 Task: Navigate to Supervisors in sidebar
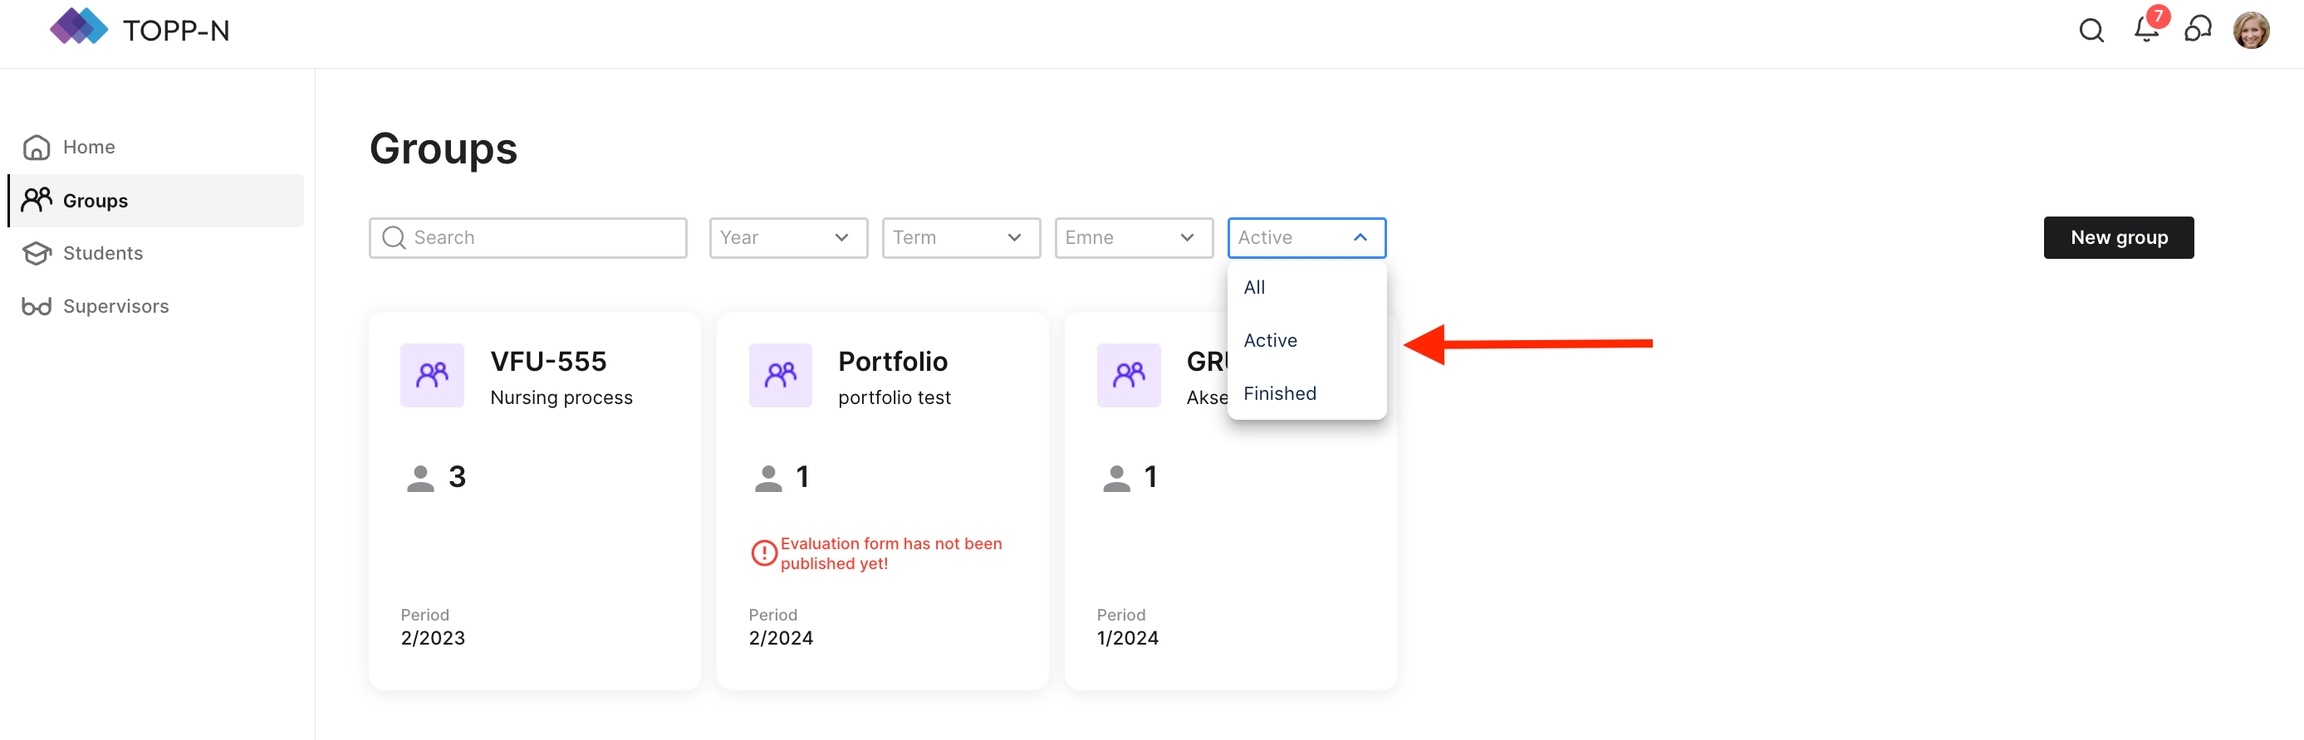[115, 306]
